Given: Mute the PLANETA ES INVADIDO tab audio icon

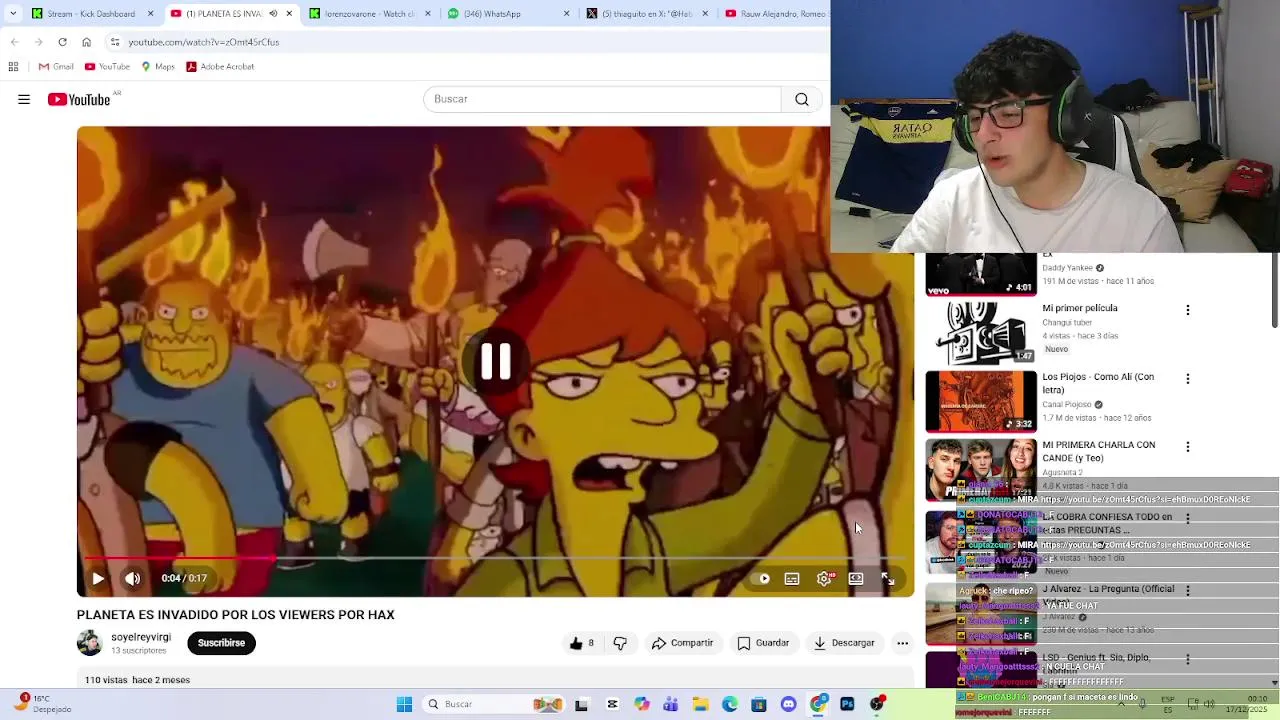Looking at the screenshot, I should point(273,14).
